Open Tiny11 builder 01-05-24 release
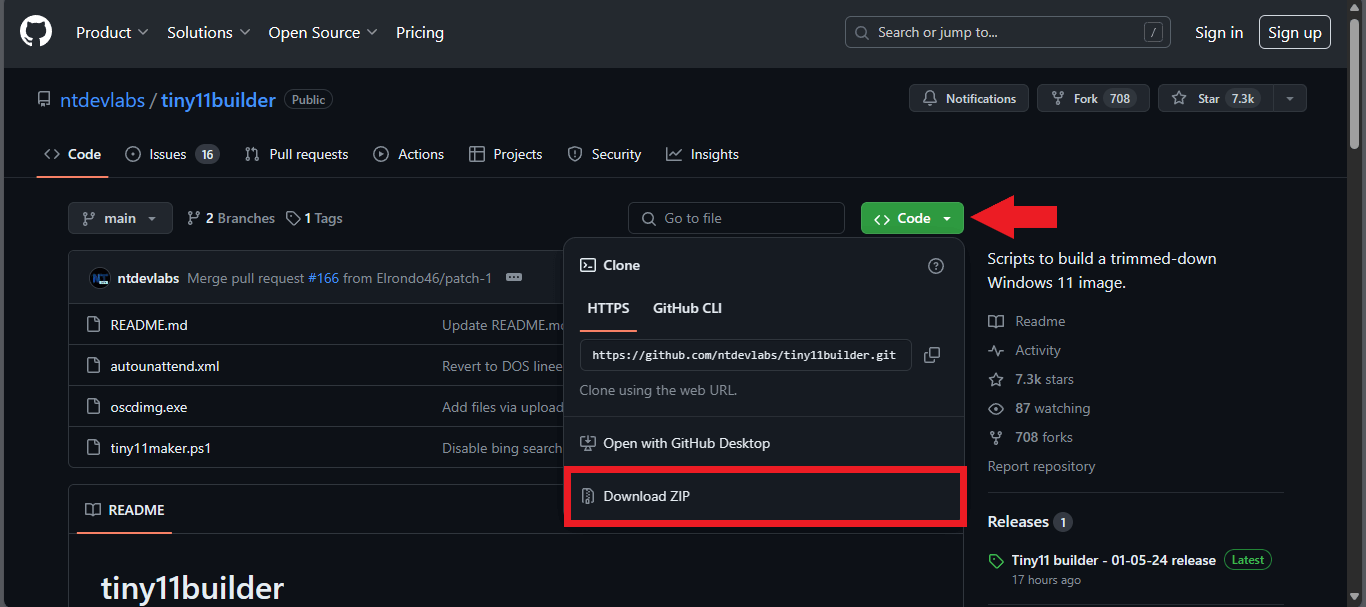This screenshot has width=1366, height=607. [1113, 560]
